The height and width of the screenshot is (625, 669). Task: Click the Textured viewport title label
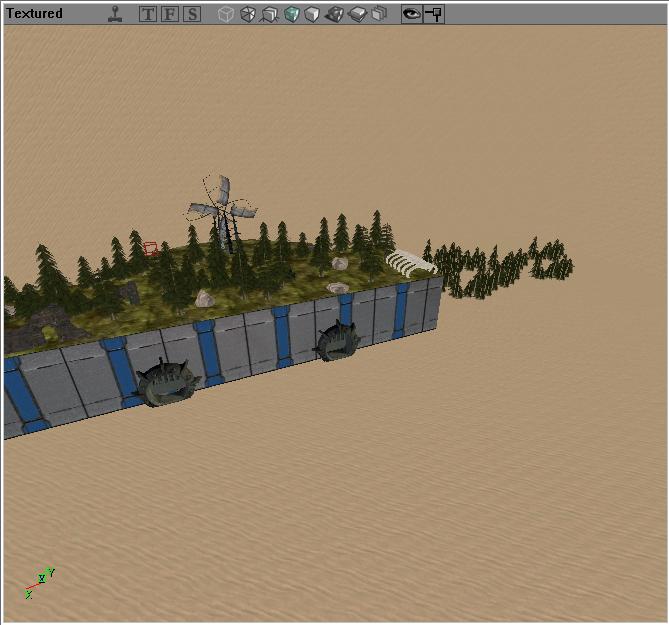click(x=35, y=14)
